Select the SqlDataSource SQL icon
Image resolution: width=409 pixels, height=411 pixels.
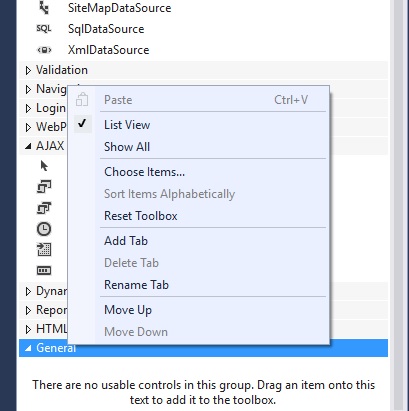click(44, 29)
